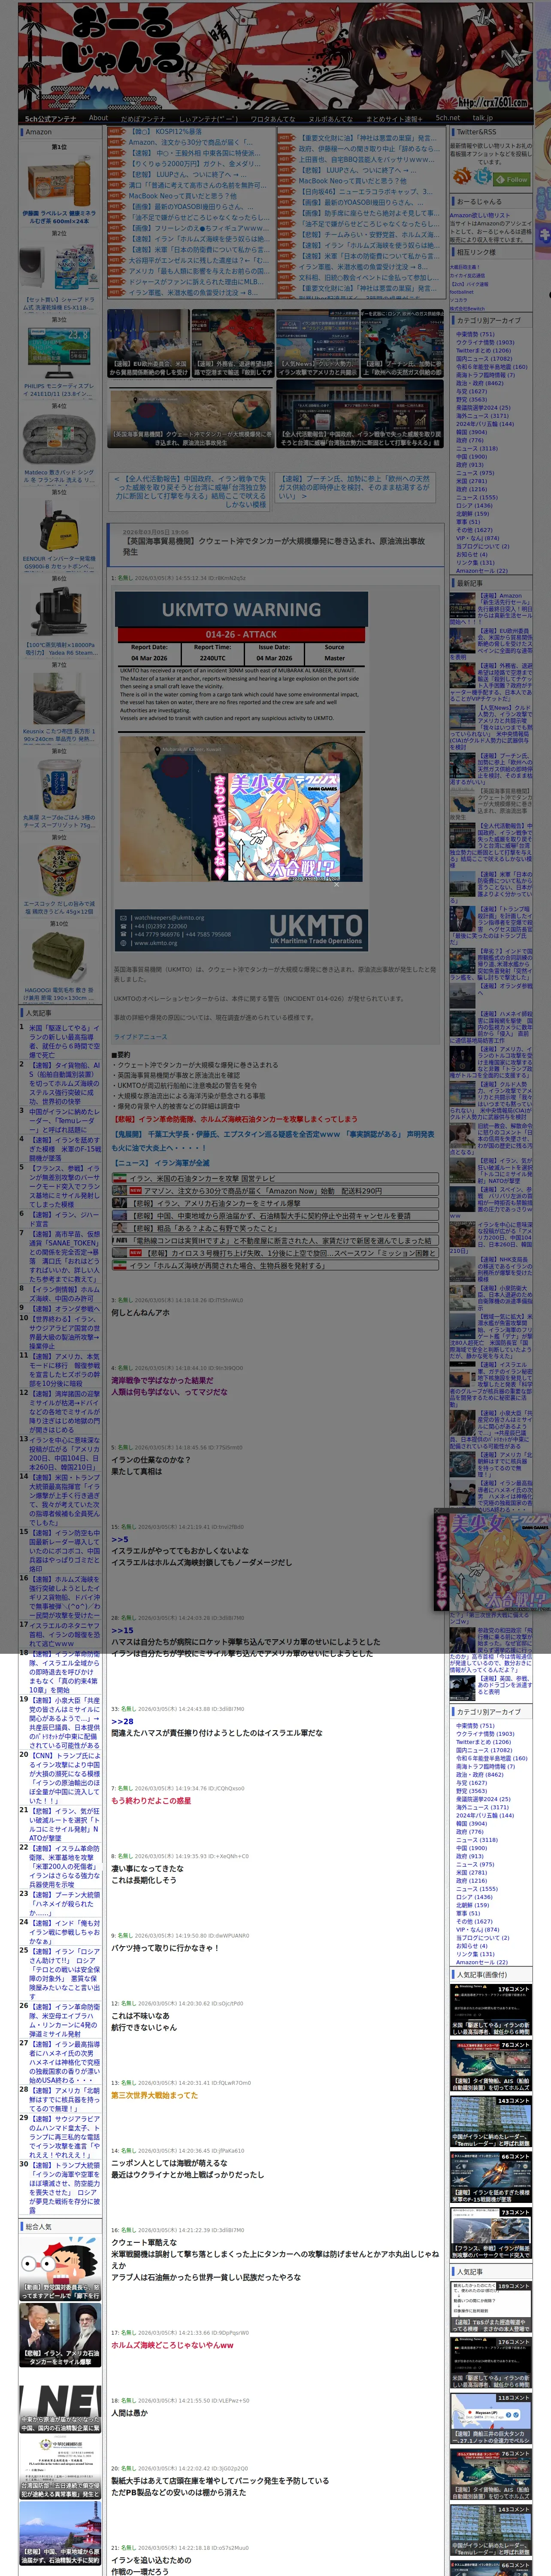The image size is (551, 2576).
Task: Open ブロクあんてな navigation link
Action: [273, 118]
